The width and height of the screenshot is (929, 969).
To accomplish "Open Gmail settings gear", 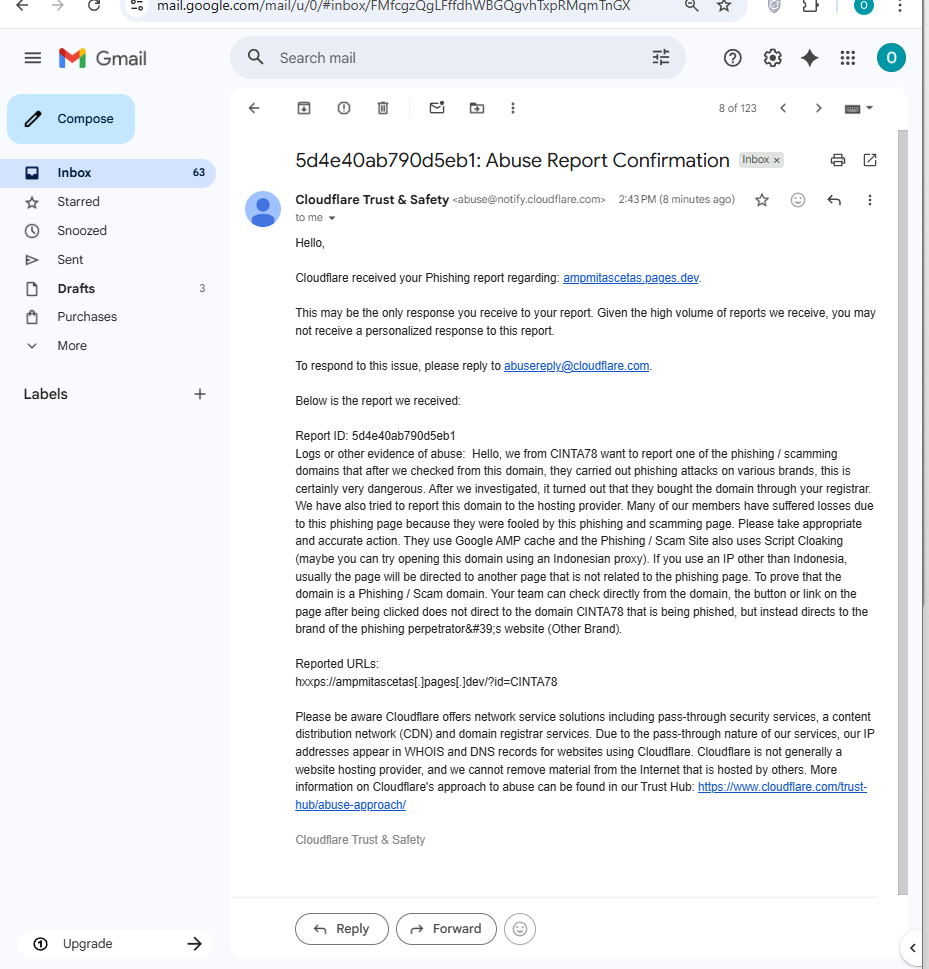I will [x=772, y=58].
